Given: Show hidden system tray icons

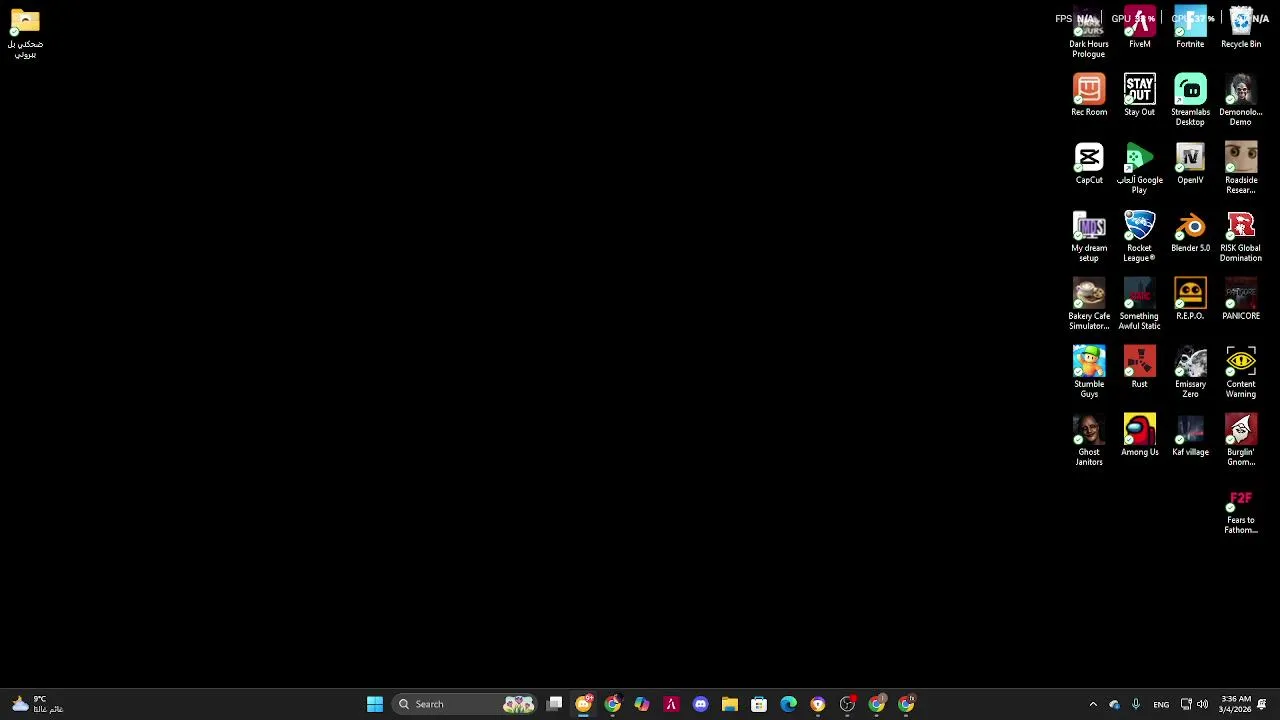Looking at the screenshot, I should pos(1093,704).
